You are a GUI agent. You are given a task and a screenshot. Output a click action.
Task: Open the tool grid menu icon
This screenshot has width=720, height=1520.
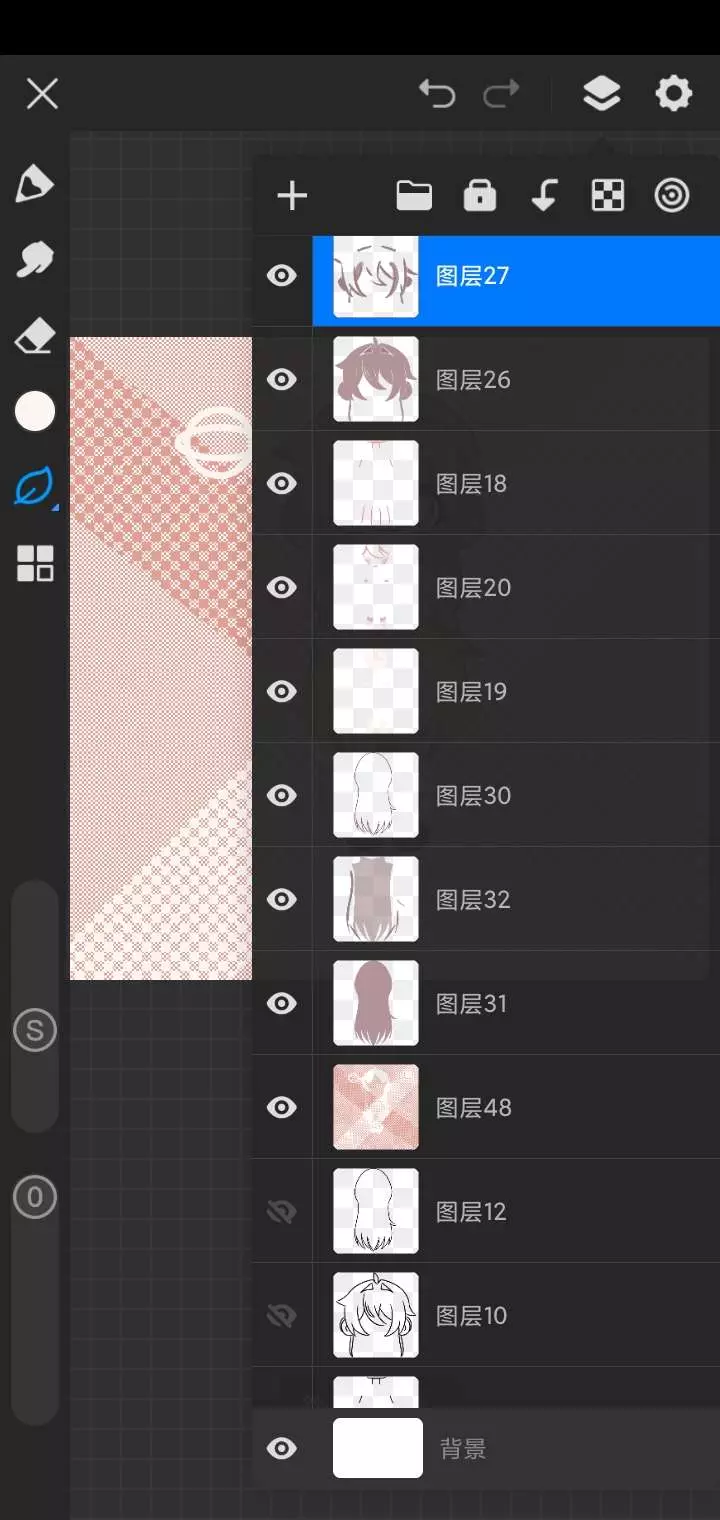click(x=34, y=564)
